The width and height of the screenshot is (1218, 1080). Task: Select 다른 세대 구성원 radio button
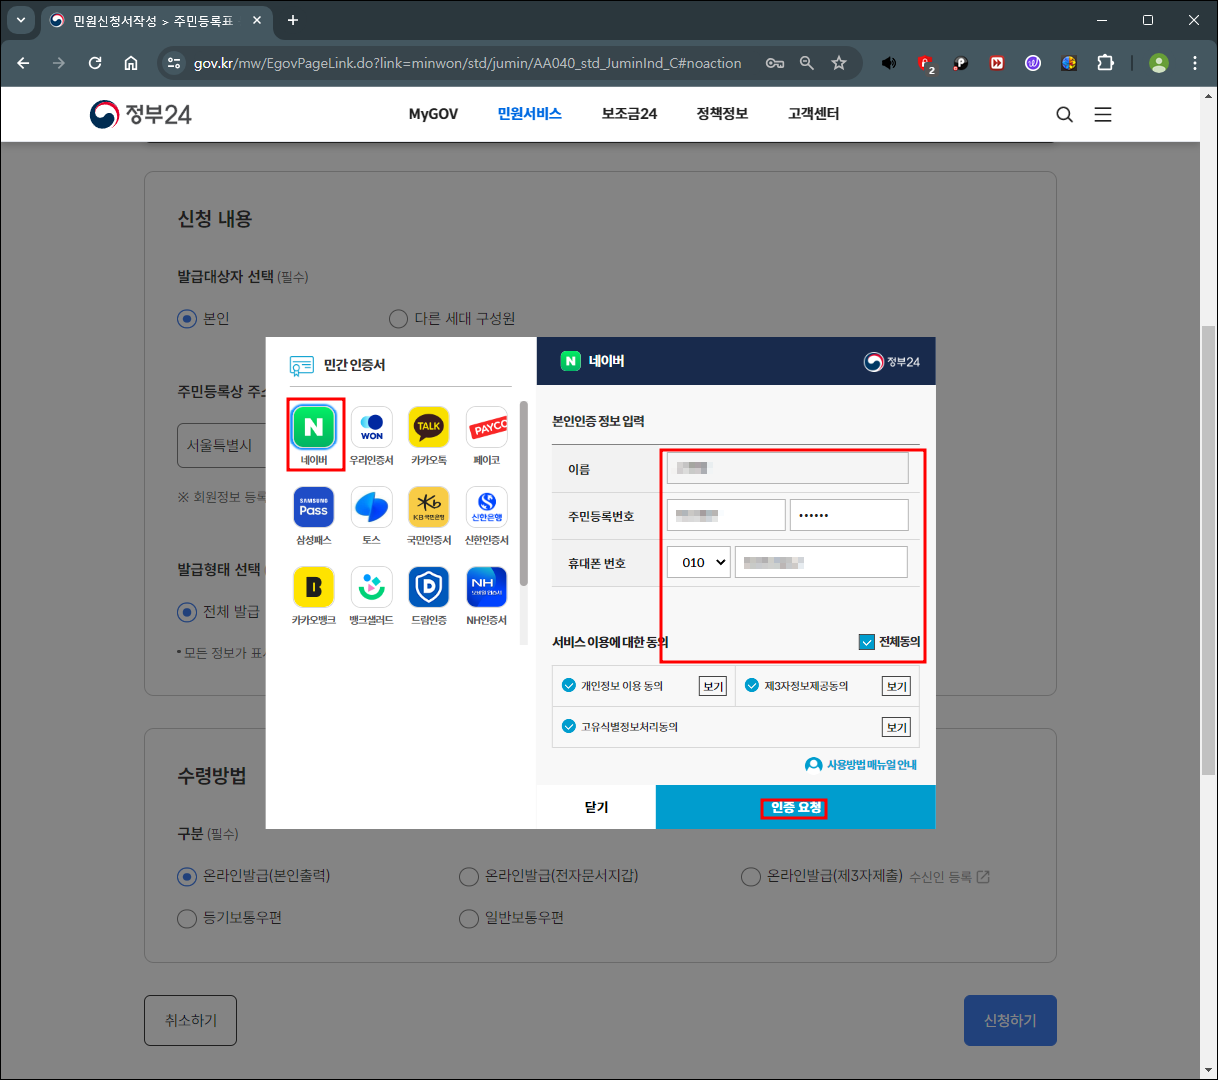[x=398, y=319]
